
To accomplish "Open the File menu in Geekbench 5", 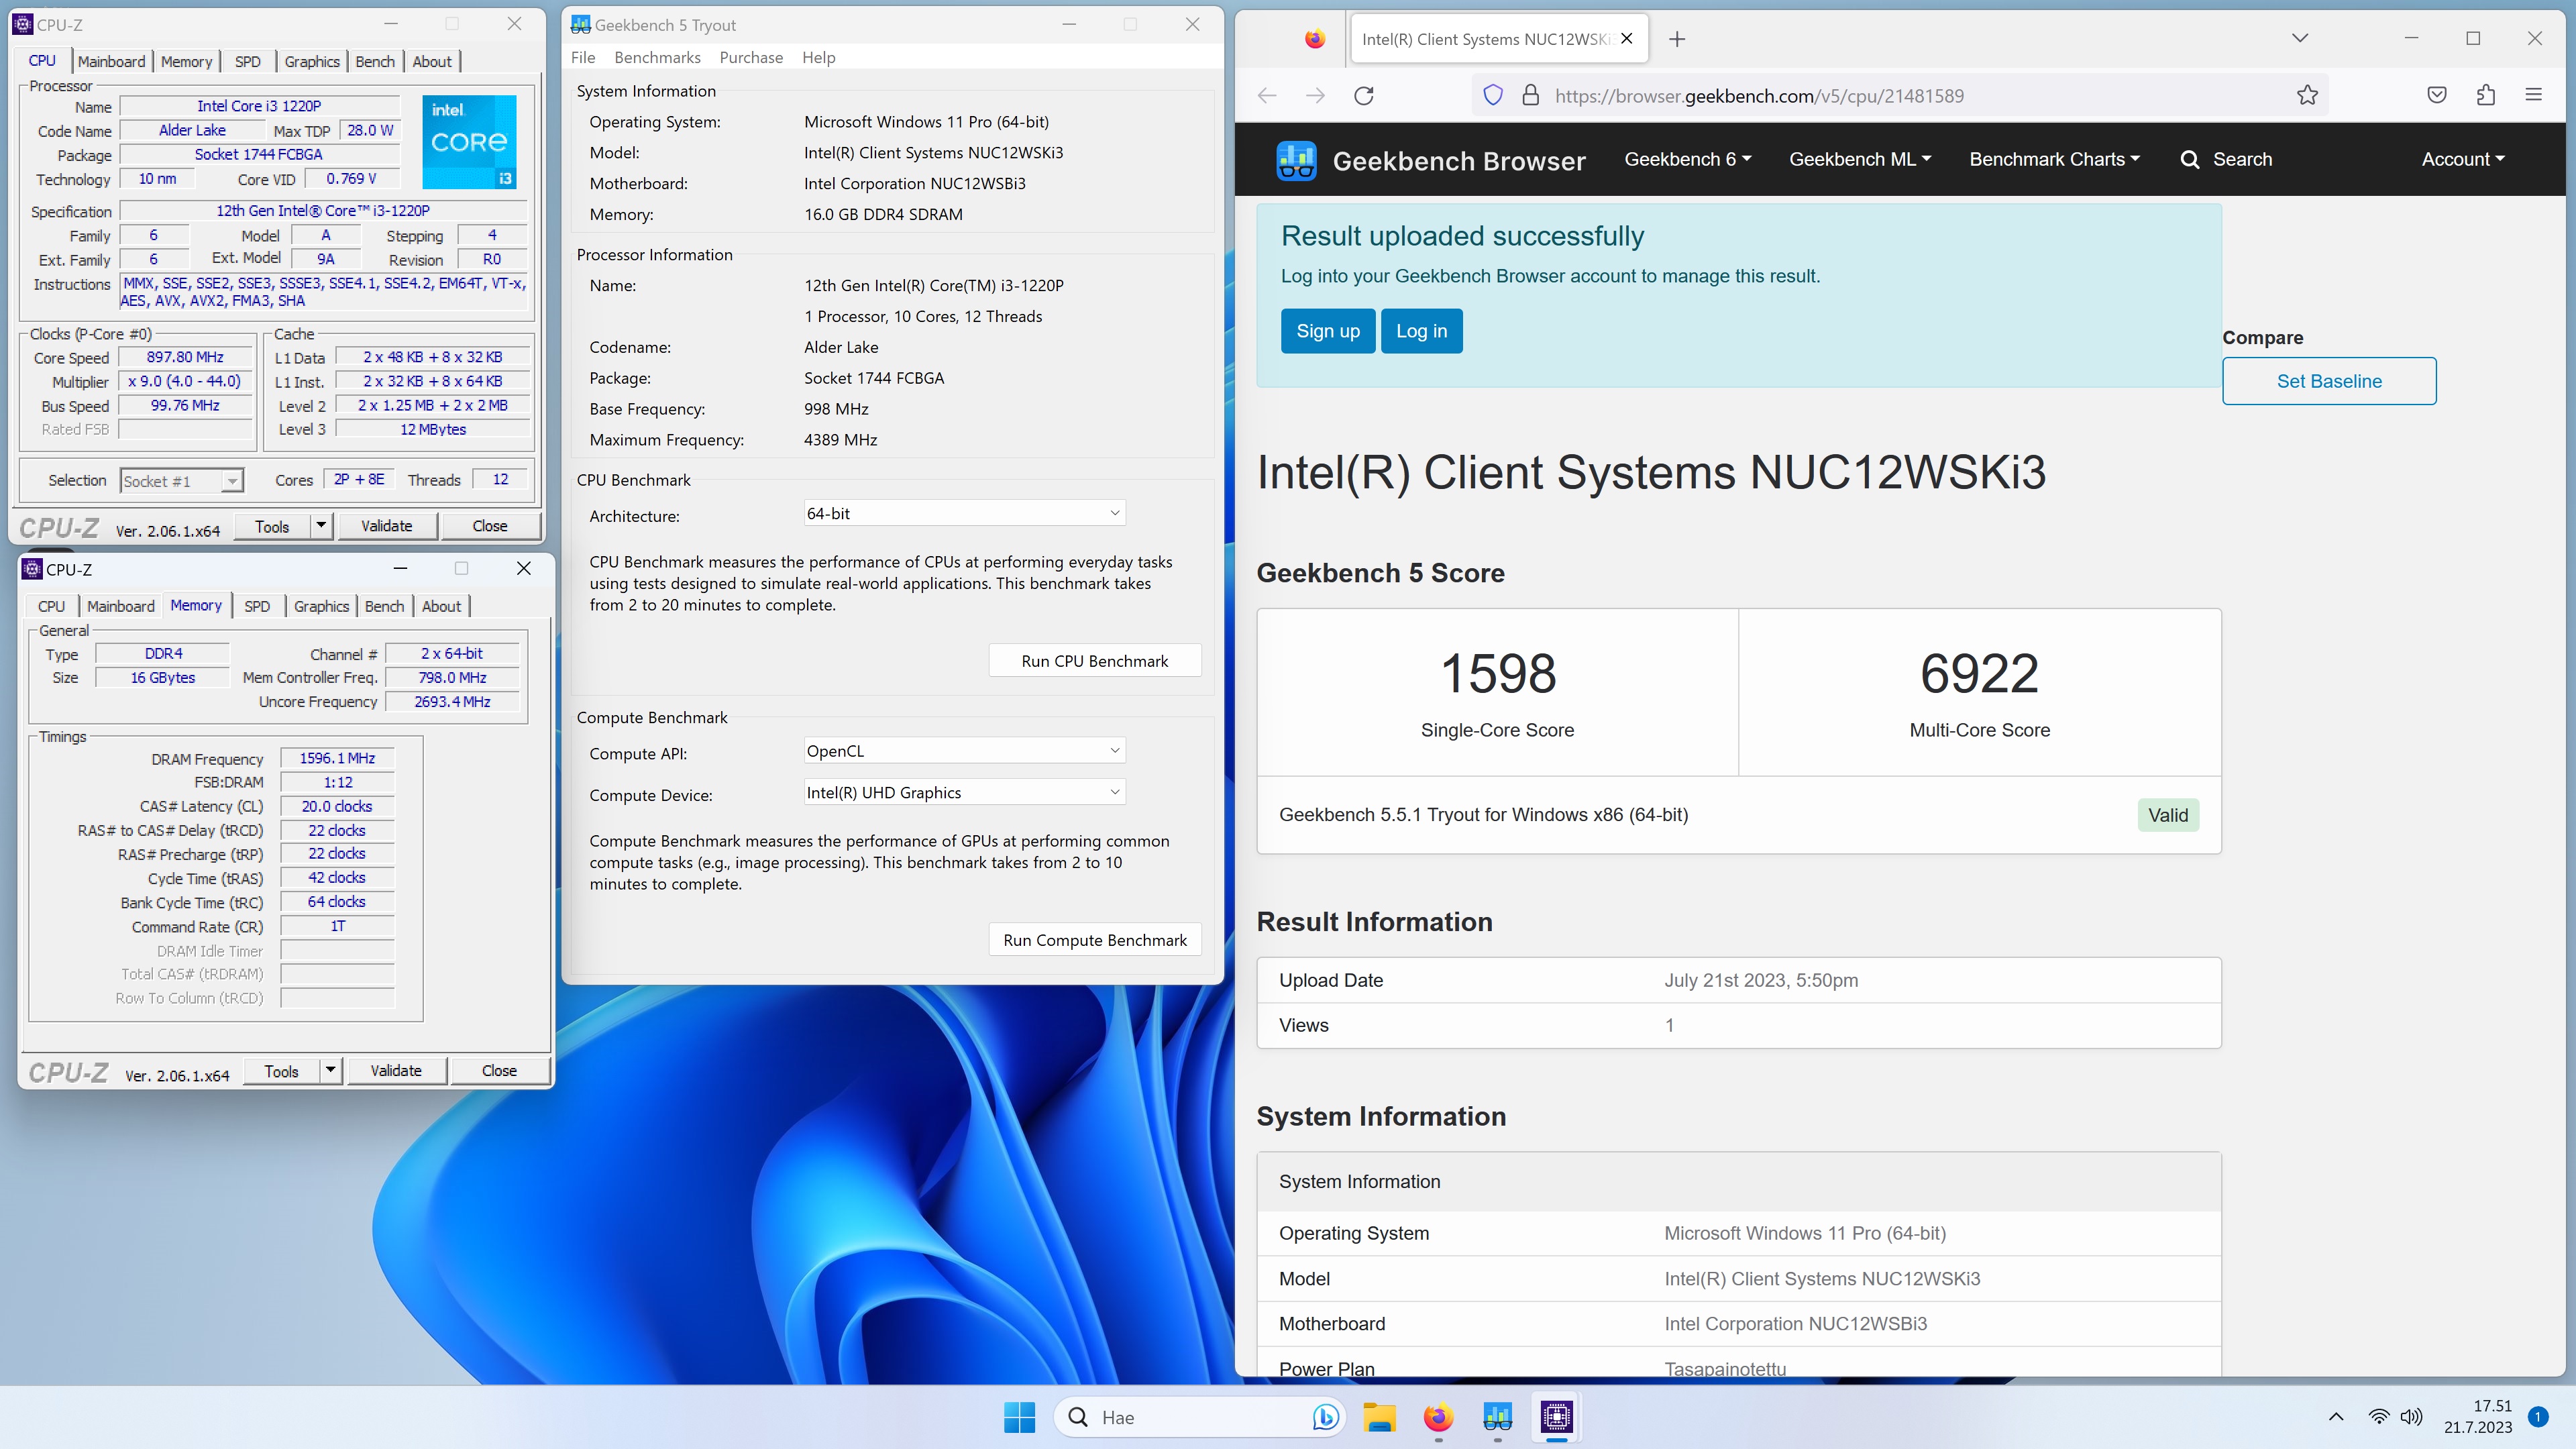I will [583, 57].
